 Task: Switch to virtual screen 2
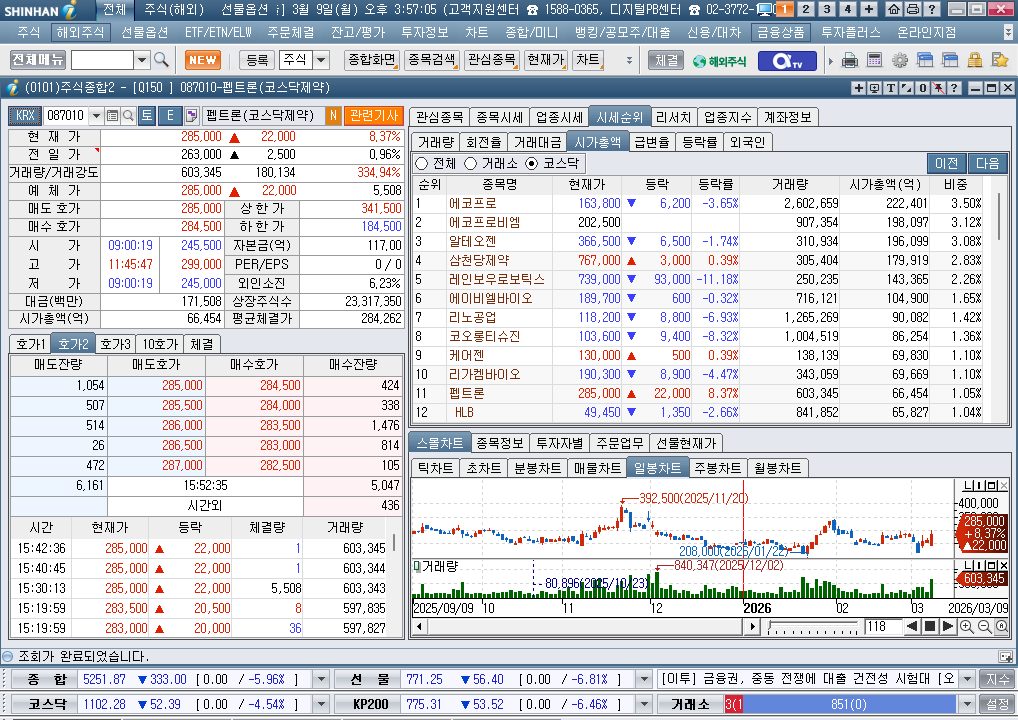(x=806, y=9)
